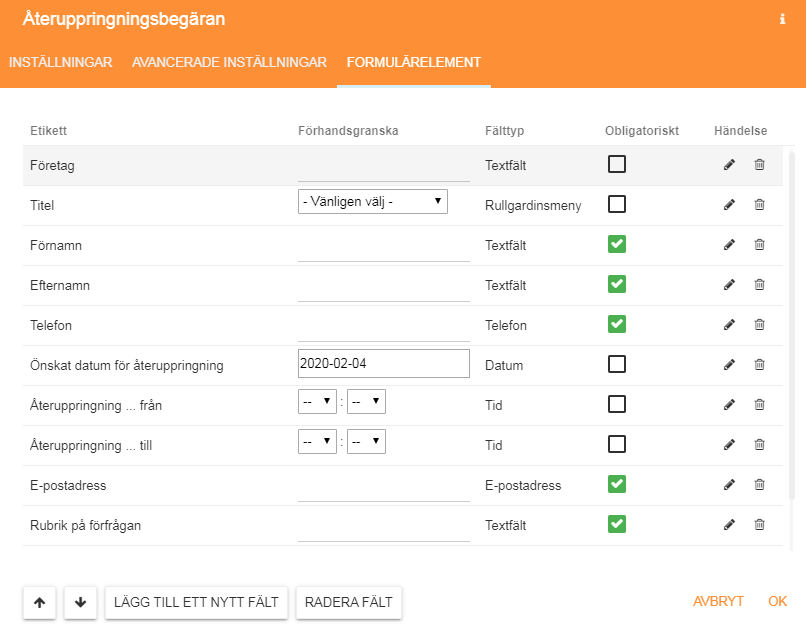Move selected field down with arrow button
The image size is (806, 625).
pyautogui.click(x=81, y=602)
